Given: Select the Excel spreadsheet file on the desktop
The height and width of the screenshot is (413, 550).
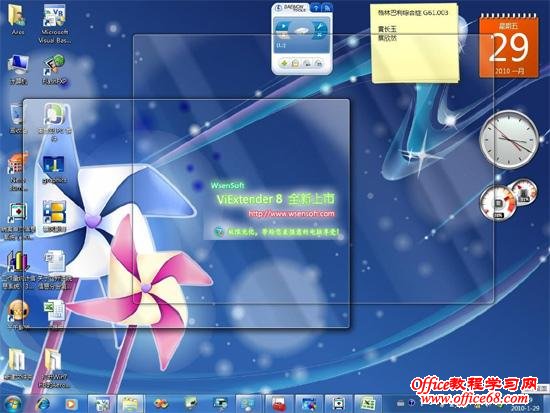Looking at the screenshot, I should click(x=54, y=311).
